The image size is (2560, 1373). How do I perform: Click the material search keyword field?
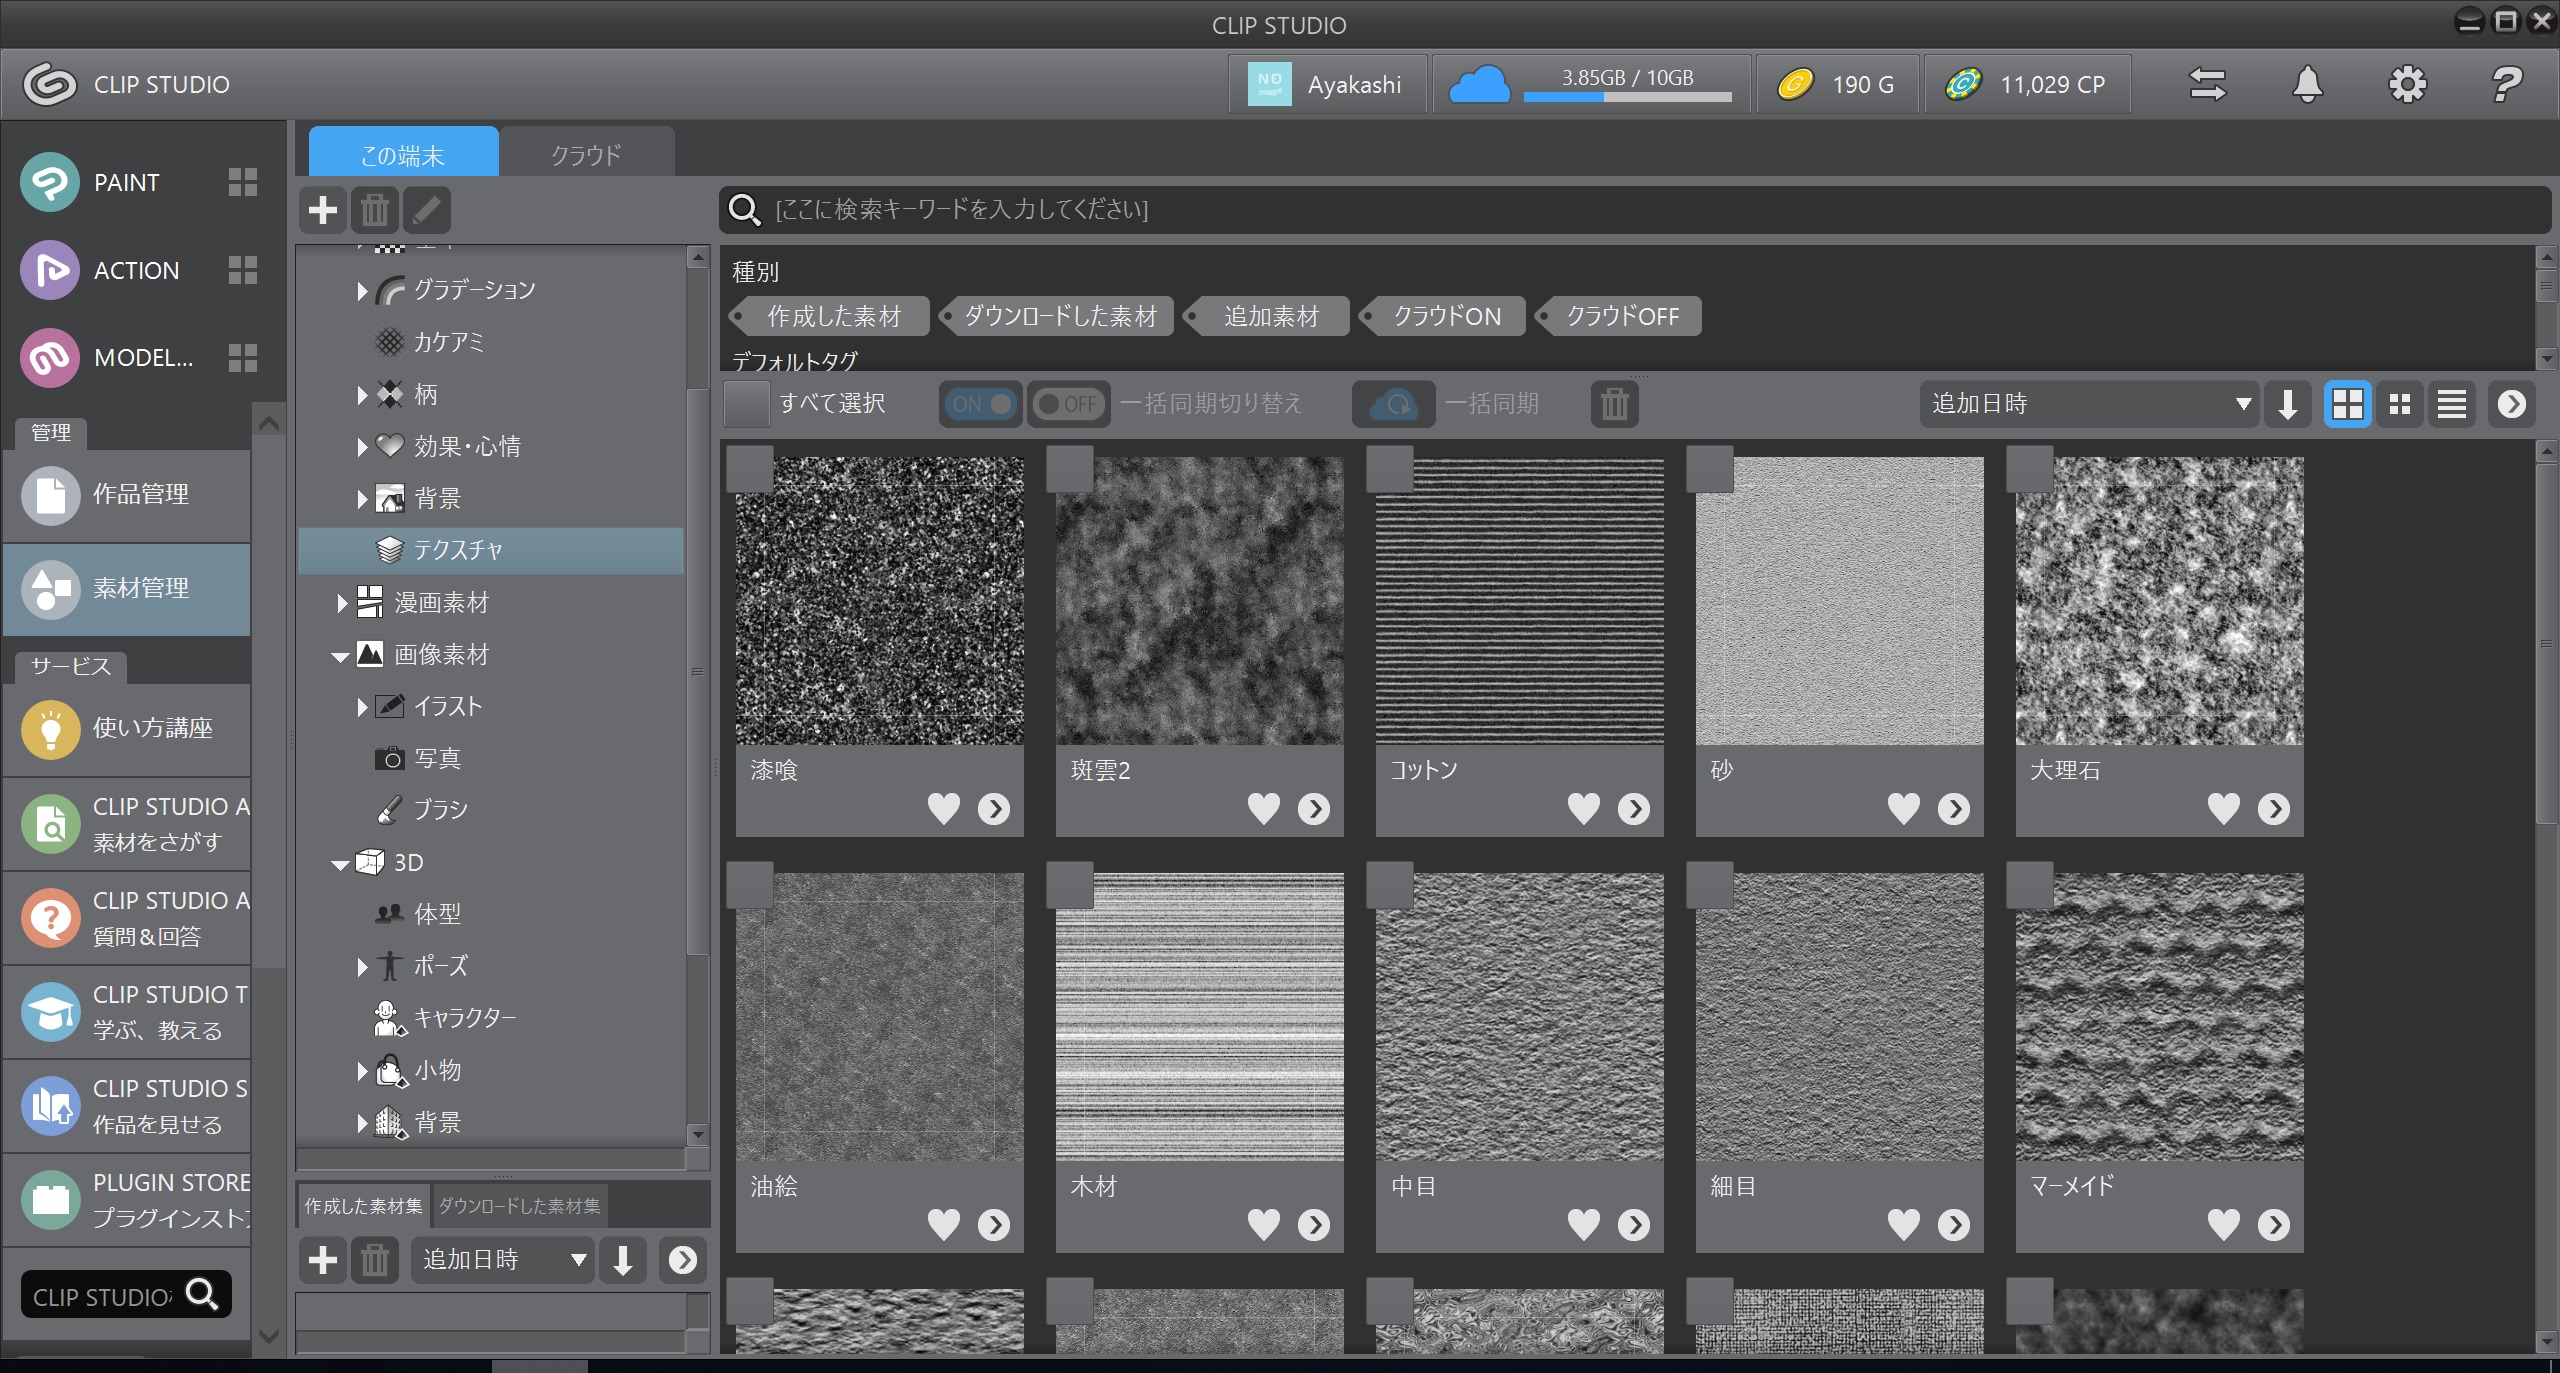point(1600,209)
